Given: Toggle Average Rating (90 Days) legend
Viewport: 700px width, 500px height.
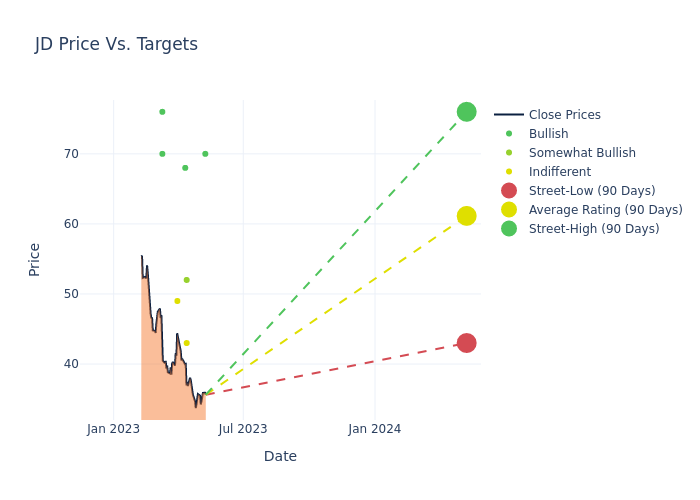Looking at the screenshot, I should point(605,210).
